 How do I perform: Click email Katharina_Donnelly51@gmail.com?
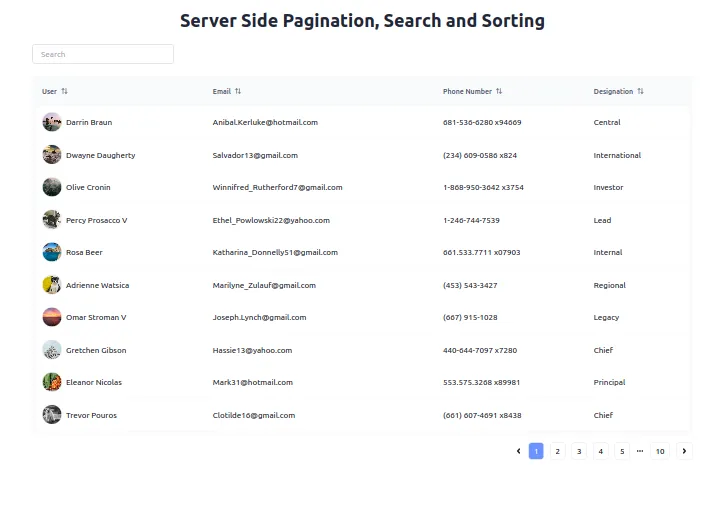275,253
